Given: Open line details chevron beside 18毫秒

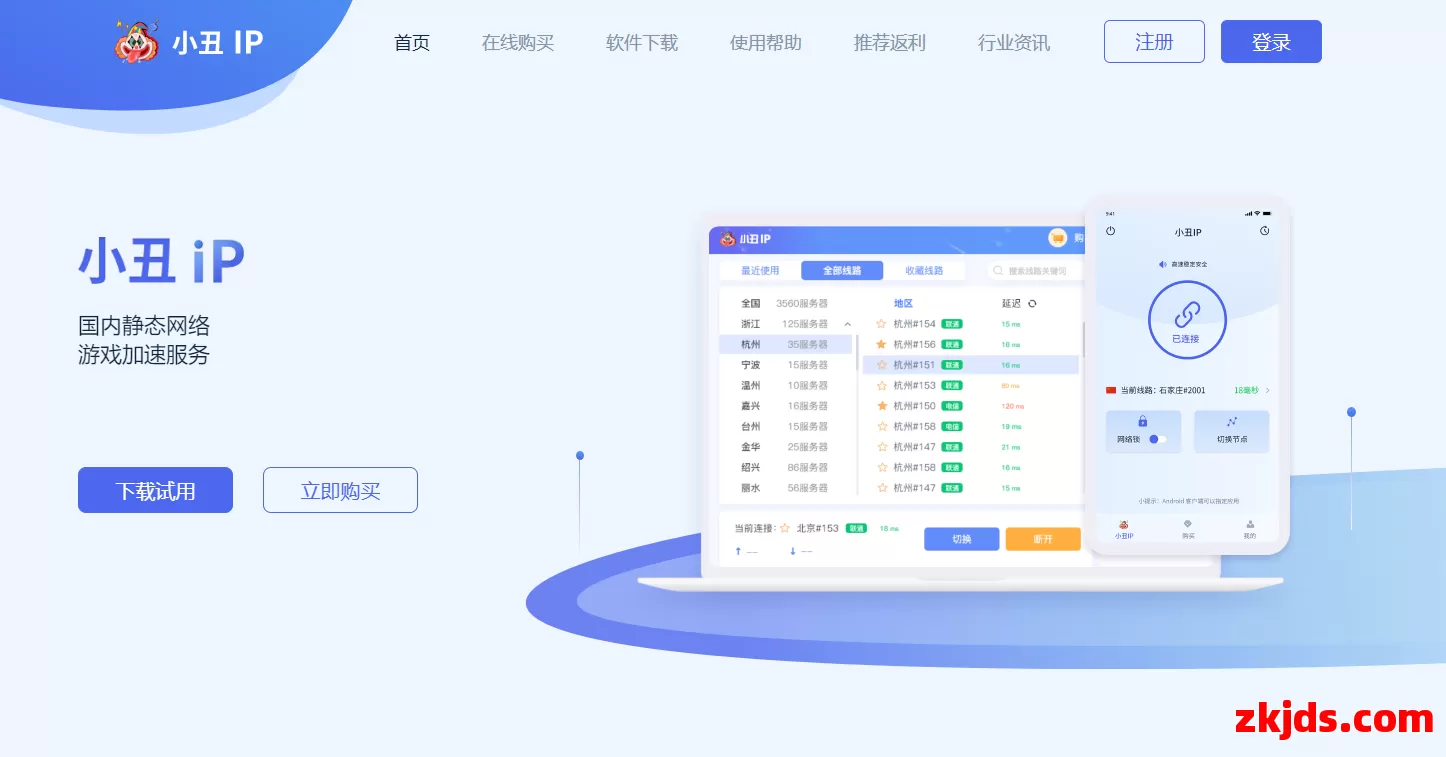Looking at the screenshot, I should 1268,390.
